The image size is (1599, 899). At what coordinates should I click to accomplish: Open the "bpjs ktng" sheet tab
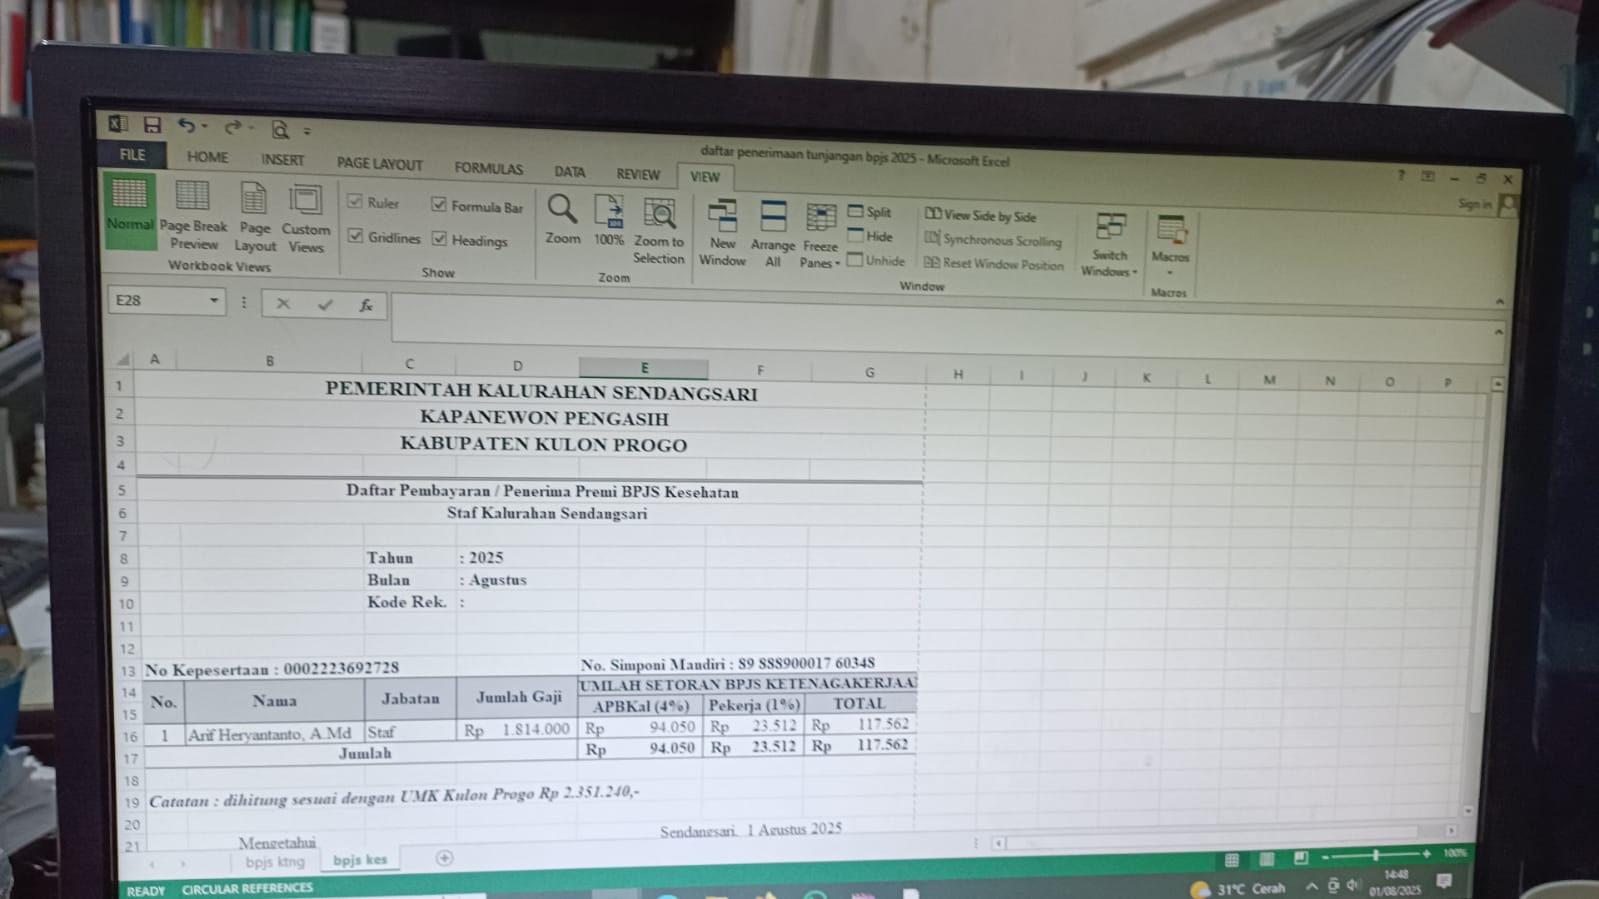point(275,861)
